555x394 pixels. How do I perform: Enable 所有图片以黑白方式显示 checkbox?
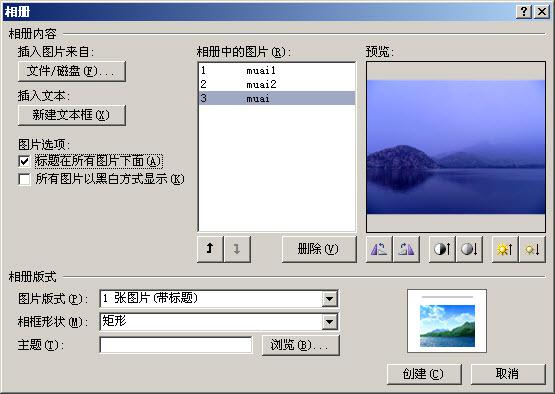[24, 179]
